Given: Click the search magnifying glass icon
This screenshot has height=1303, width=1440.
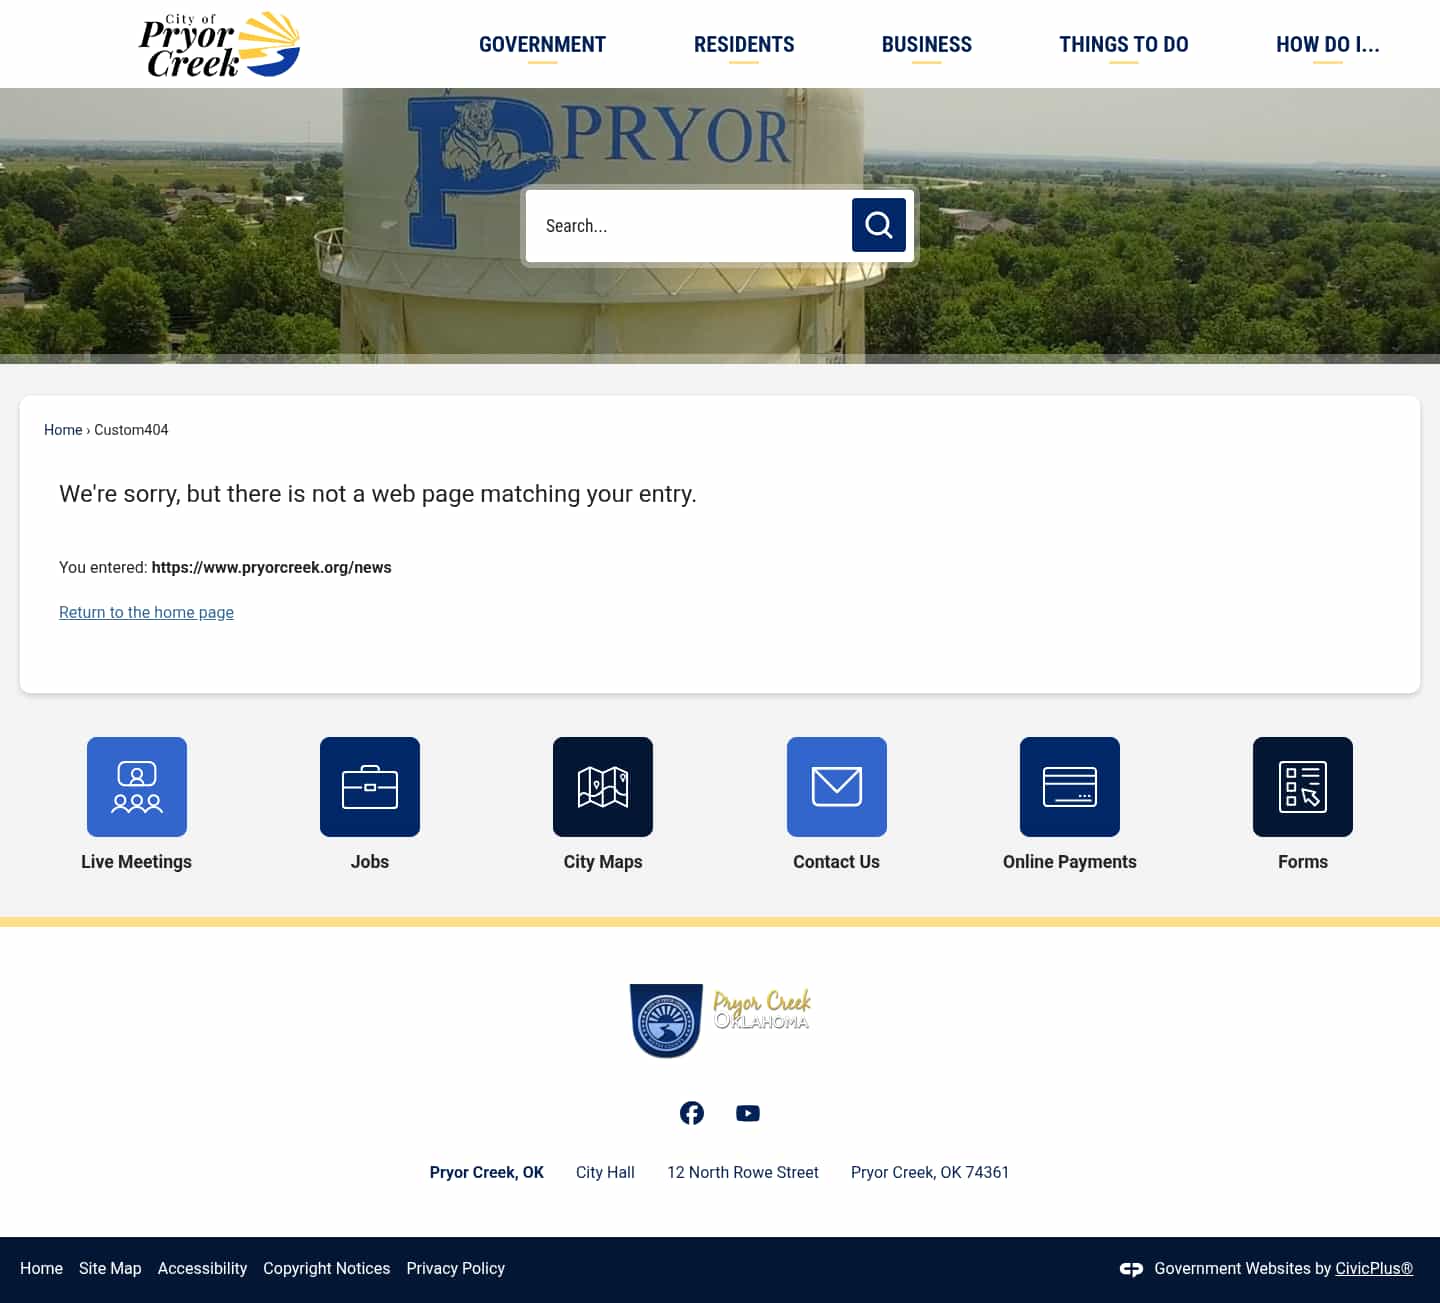Looking at the screenshot, I should [x=878, y=225].
